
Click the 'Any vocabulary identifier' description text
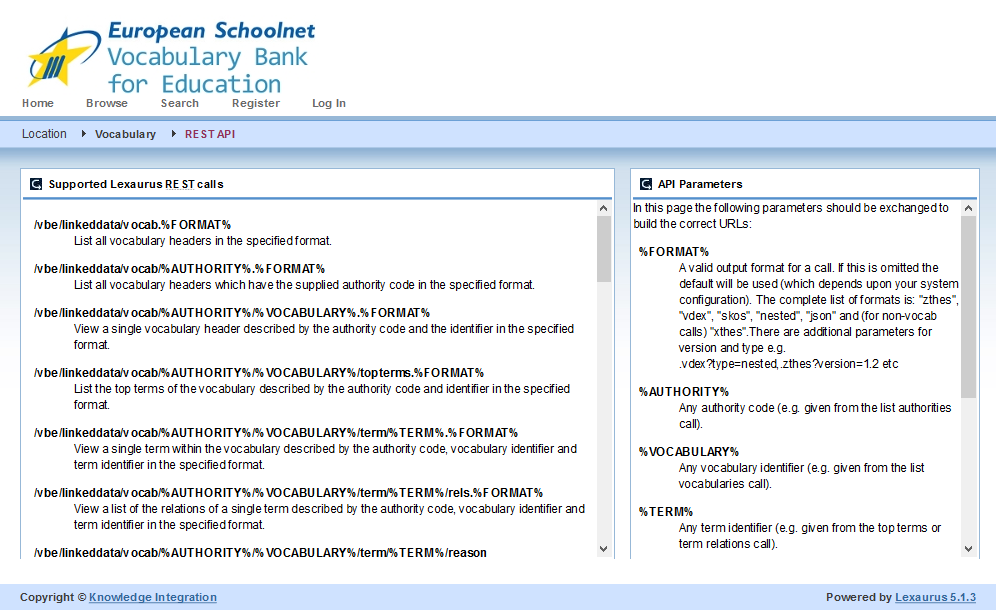[802, 476]
